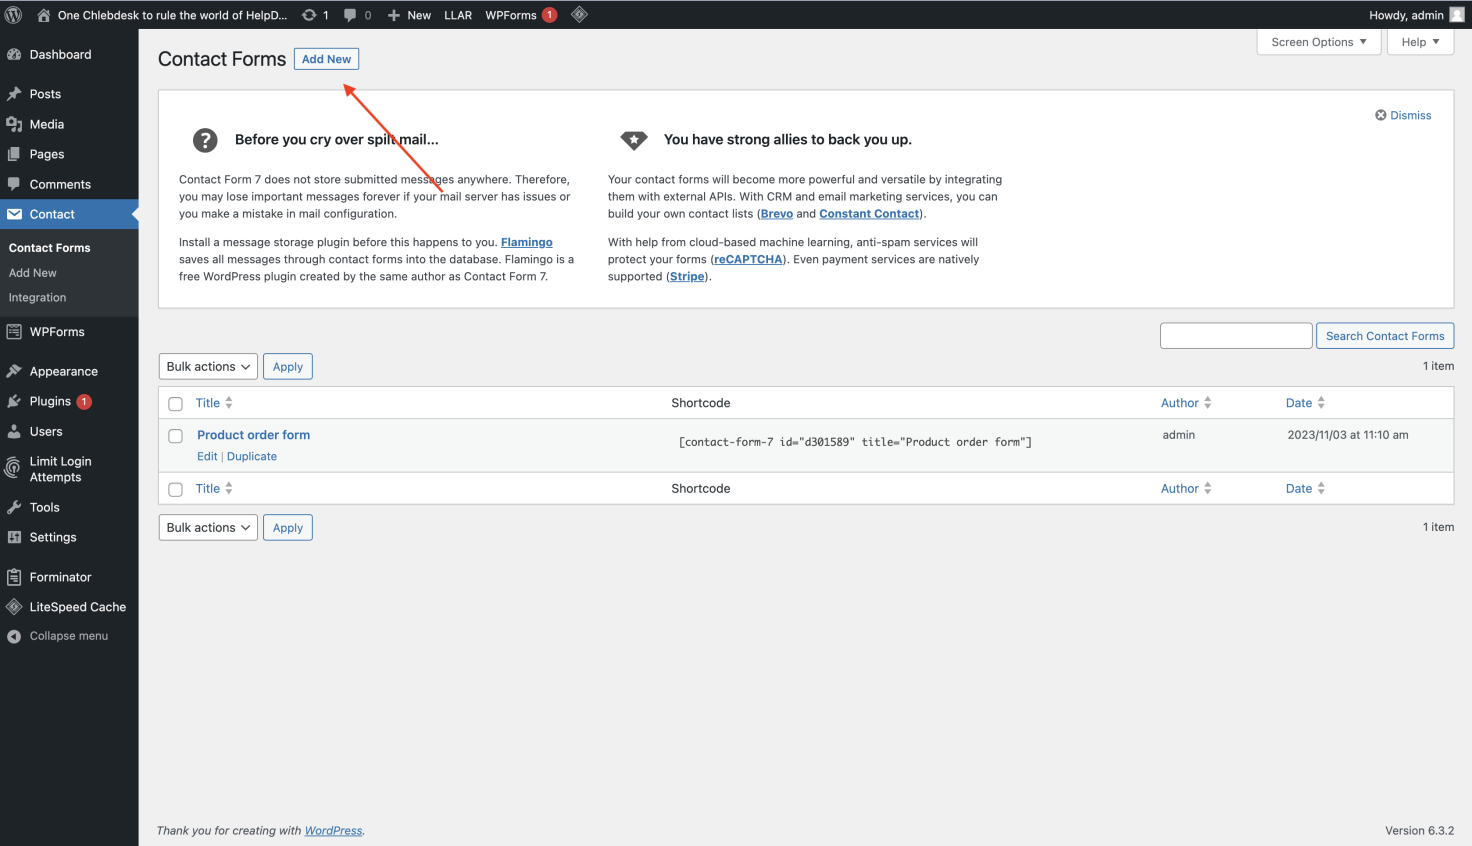
Task: Click the plus New icon in admin bar
Action: coord(394,15)
